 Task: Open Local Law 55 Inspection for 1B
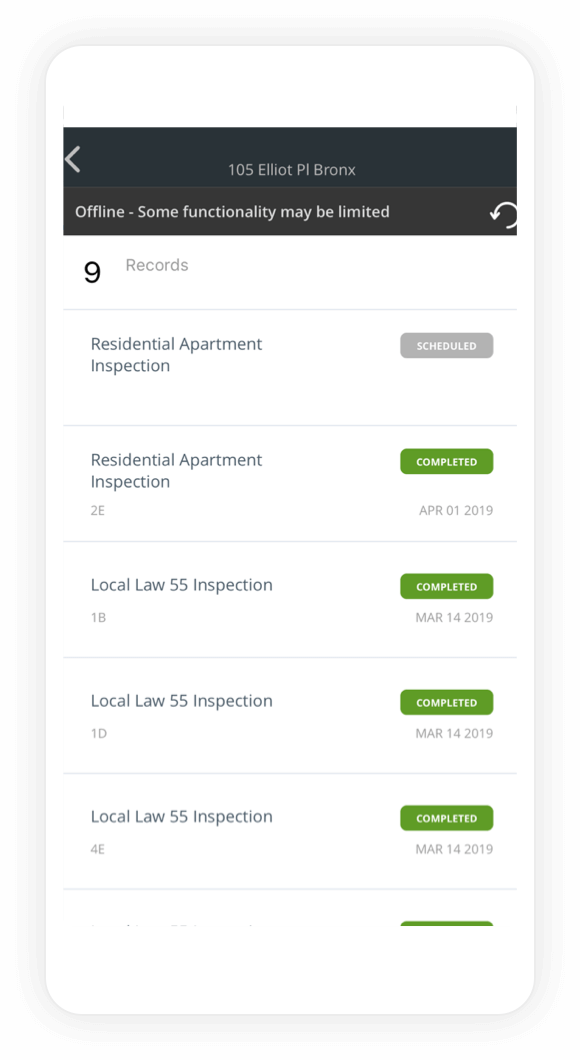click(x=290, y=600)
